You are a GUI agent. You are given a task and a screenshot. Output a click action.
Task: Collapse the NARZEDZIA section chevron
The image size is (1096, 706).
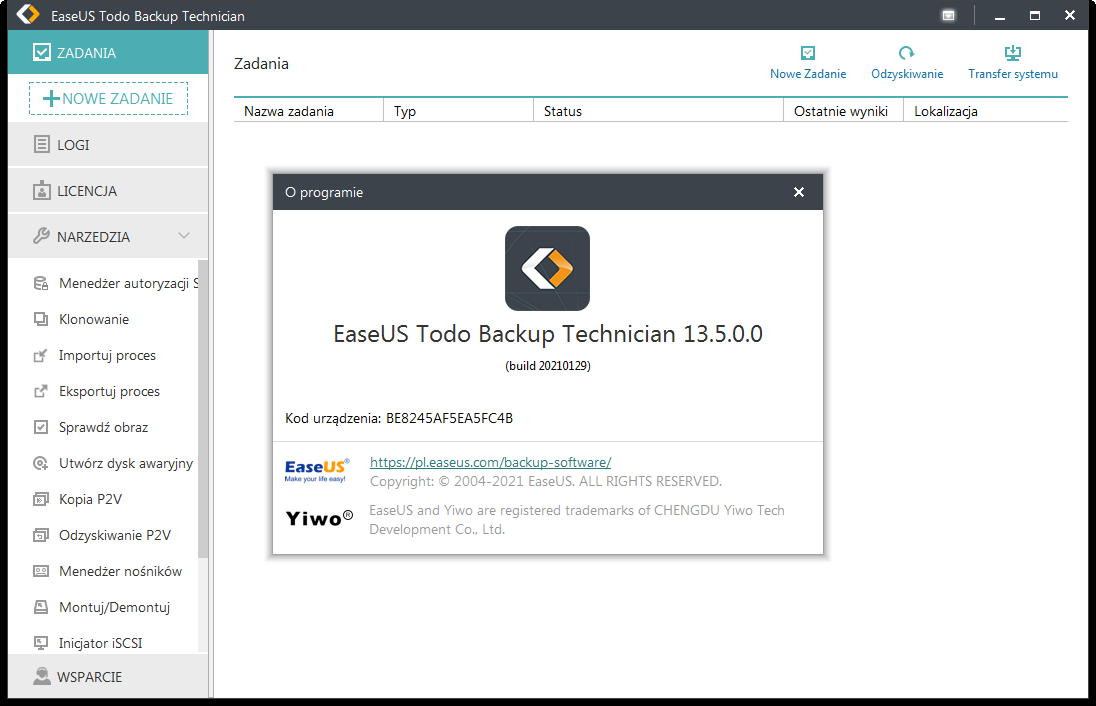point(184,236)
